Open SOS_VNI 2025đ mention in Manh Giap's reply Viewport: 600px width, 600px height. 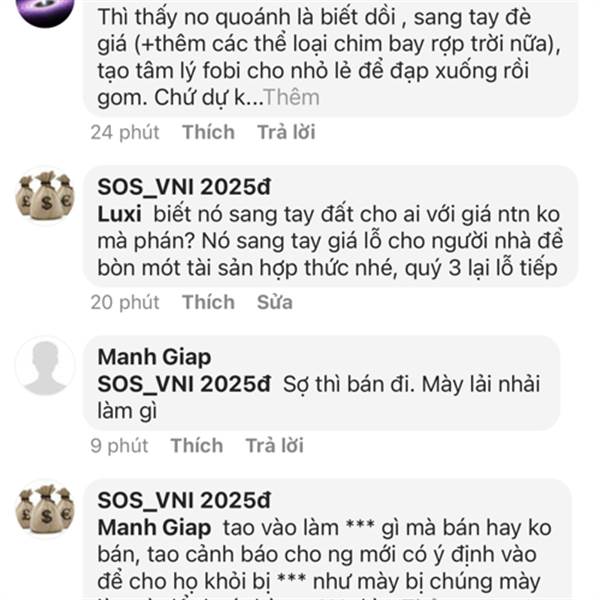click(184, 384)
